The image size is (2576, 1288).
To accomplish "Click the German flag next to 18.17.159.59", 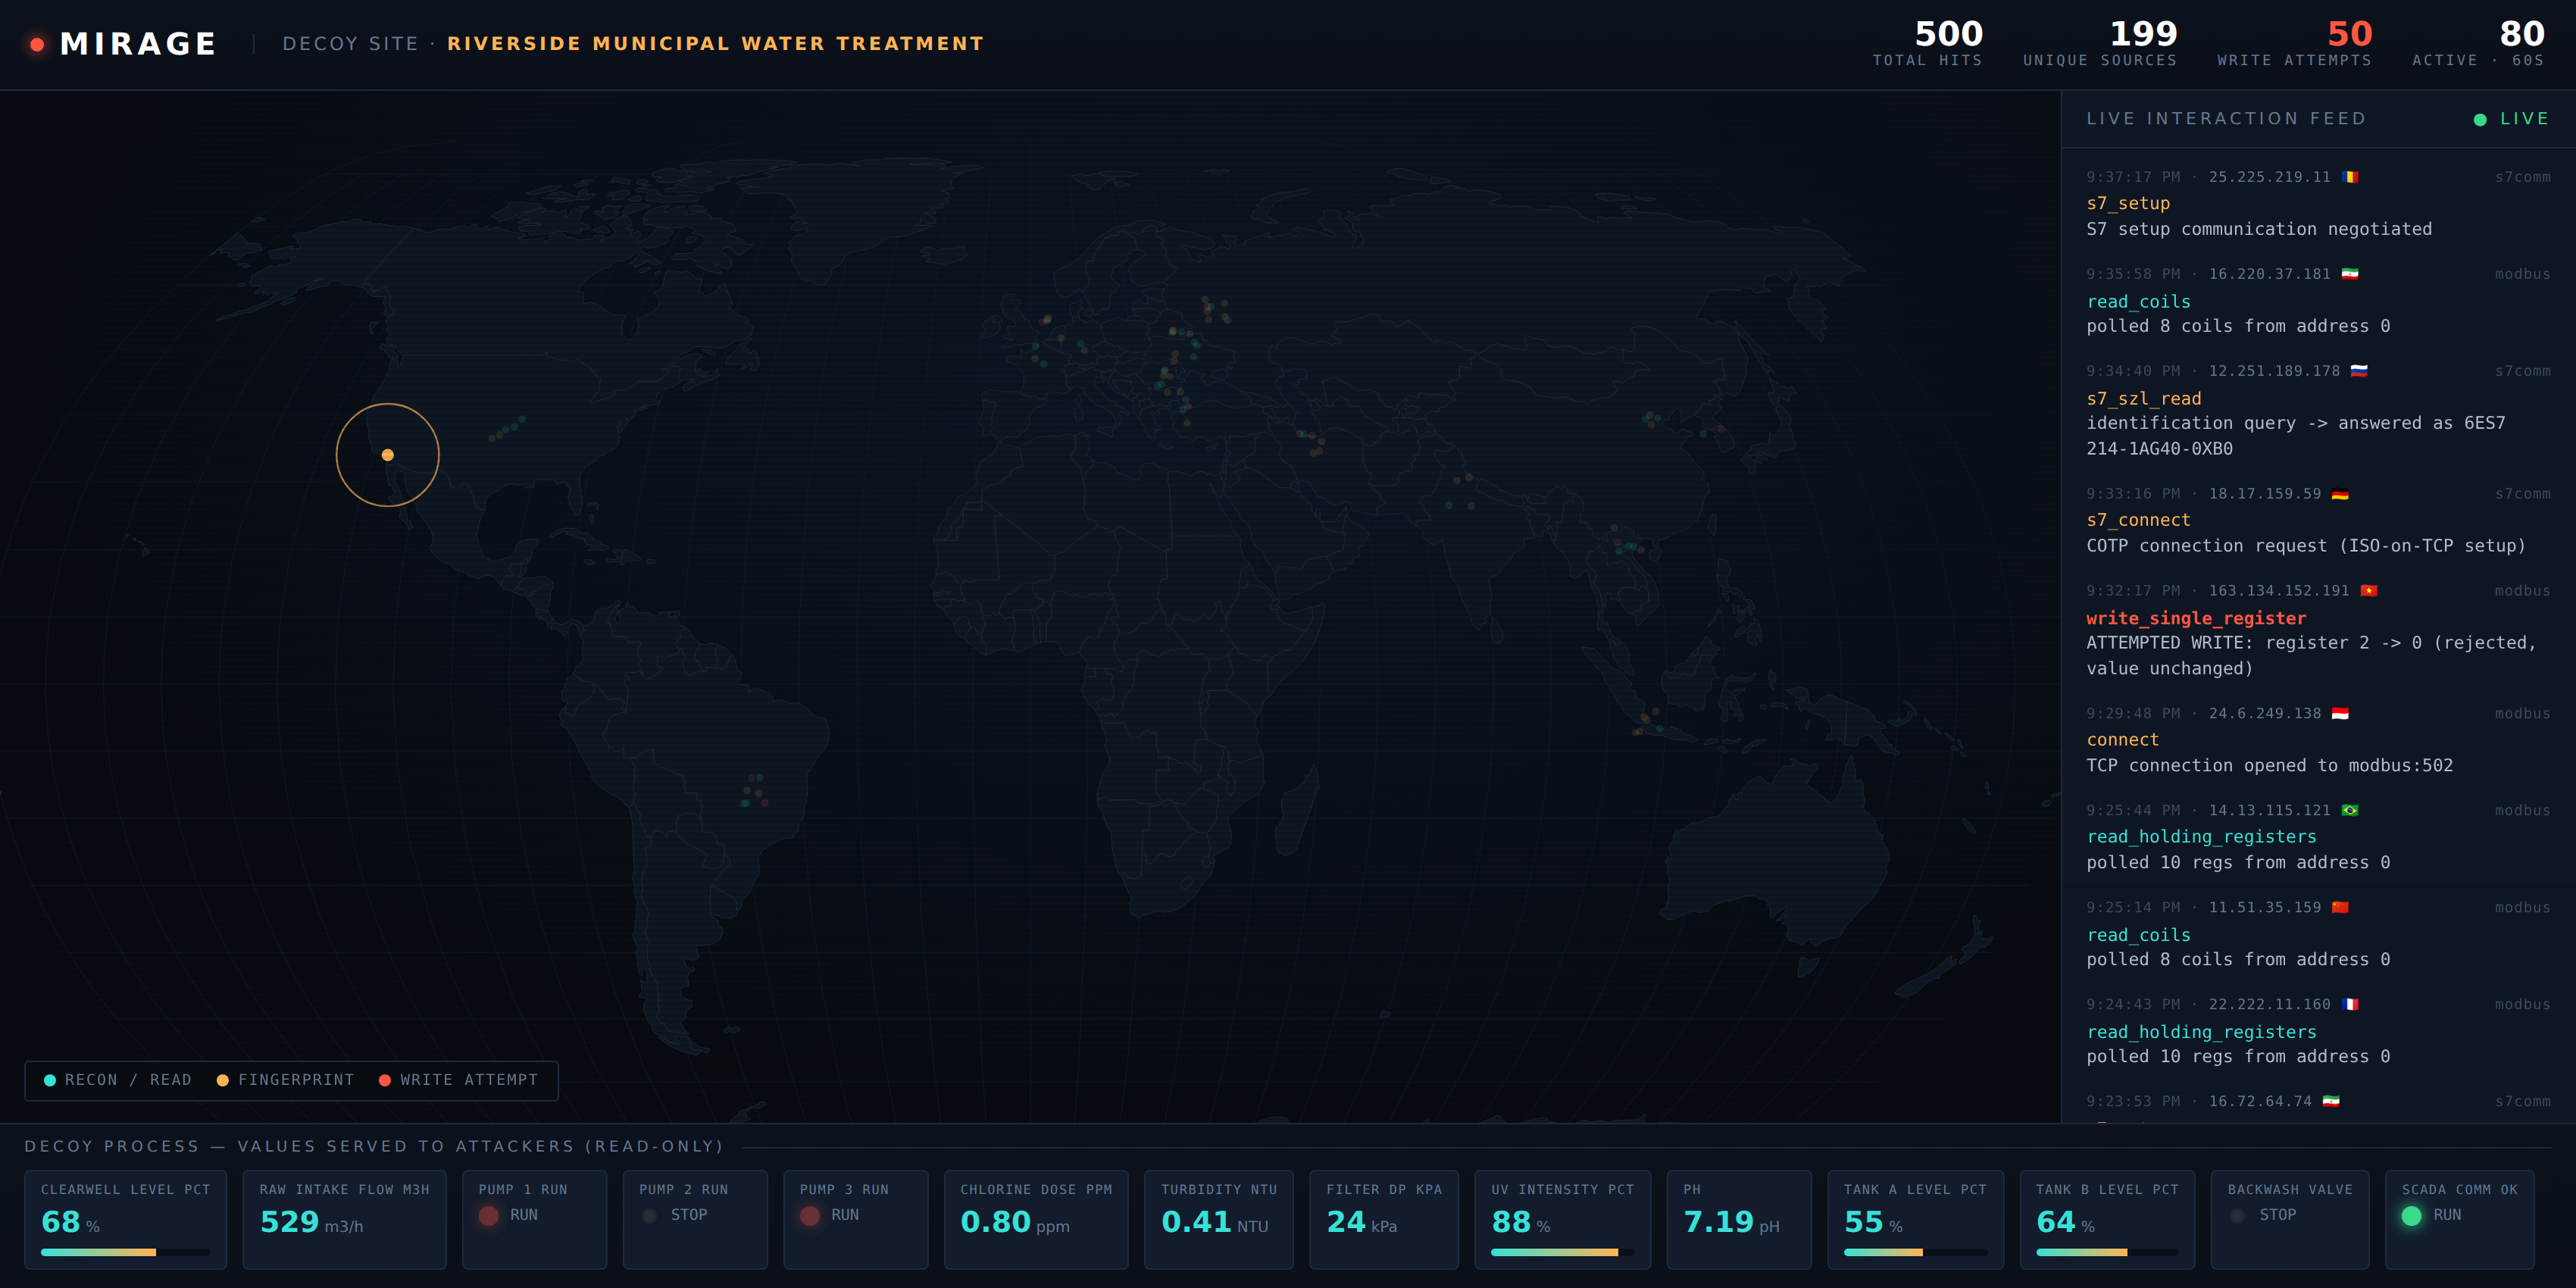I will 2340,494.
